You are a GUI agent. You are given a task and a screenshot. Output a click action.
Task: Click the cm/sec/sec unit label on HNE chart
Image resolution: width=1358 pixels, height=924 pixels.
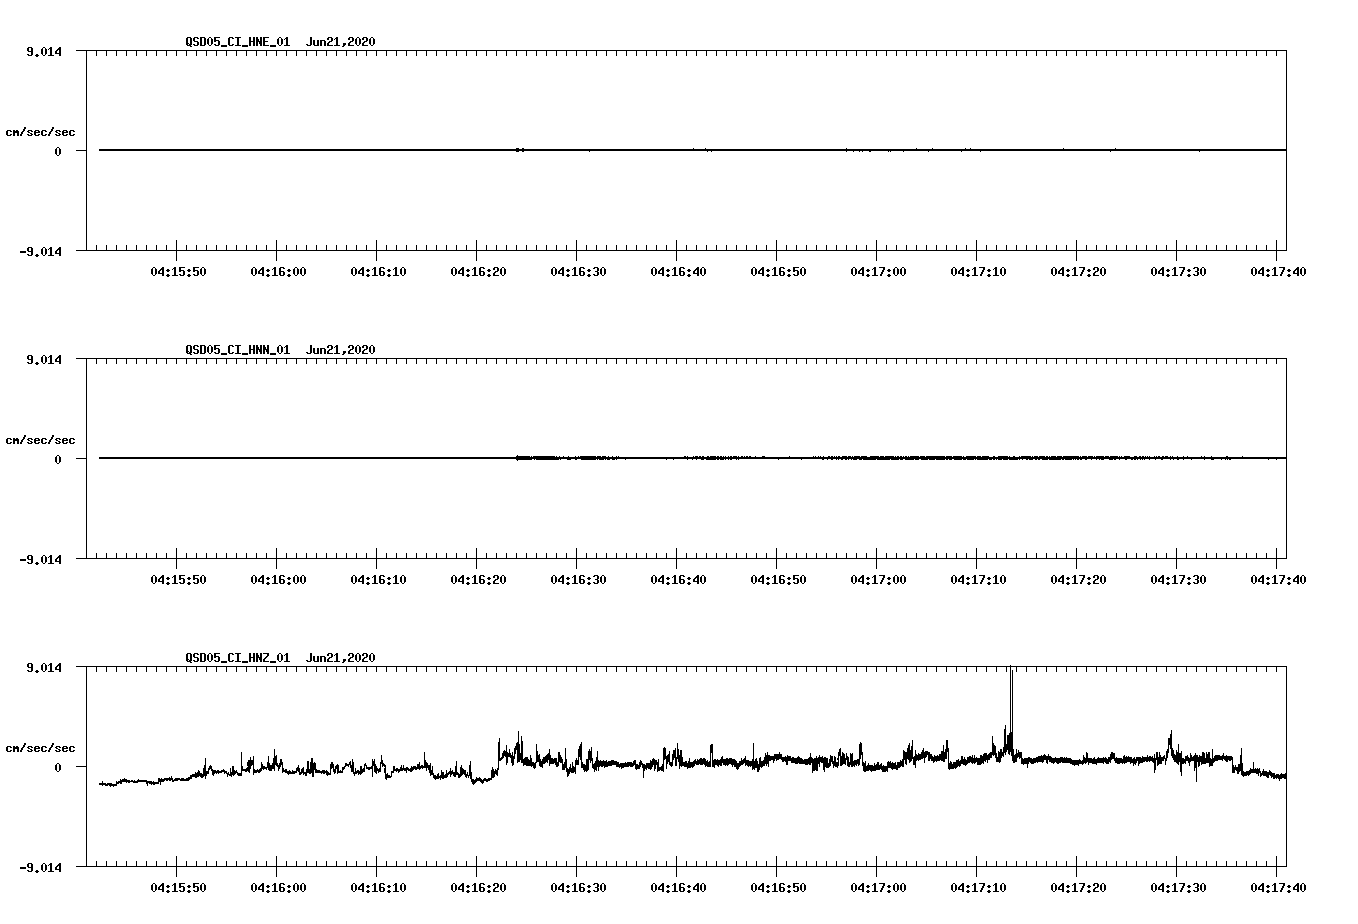pyautogui.click(x=40, y=132)
